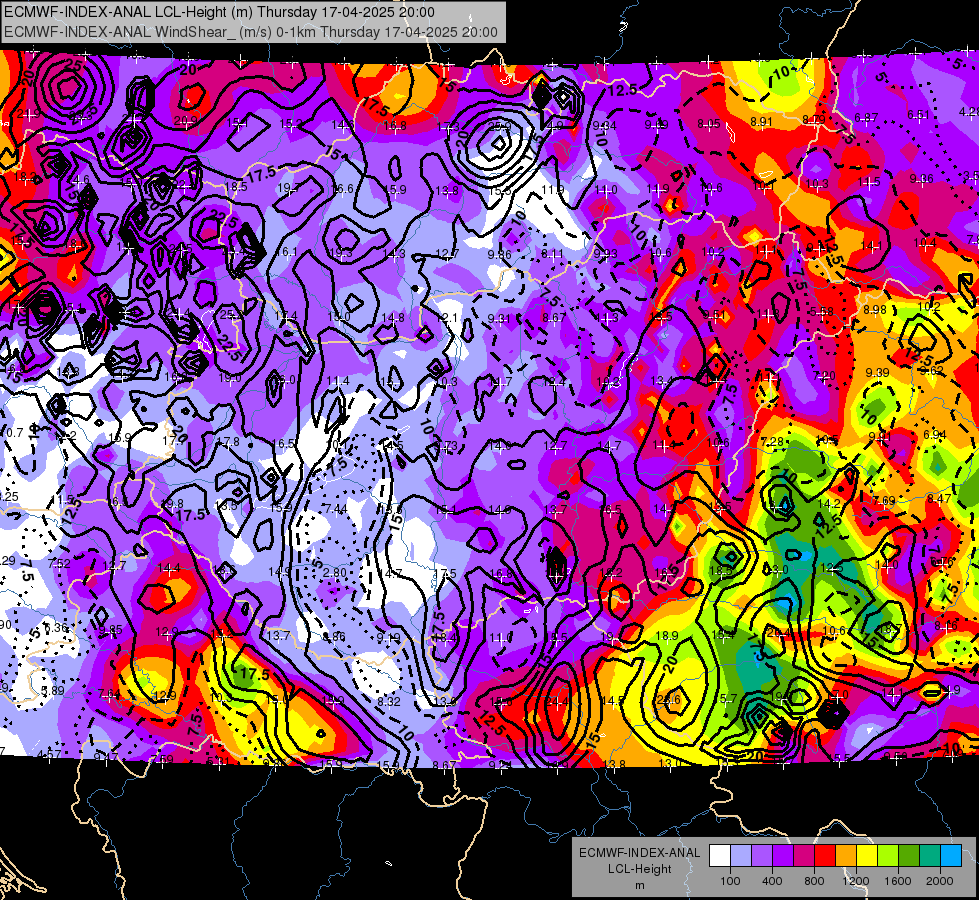The height and width of the screenshot is (900, 979).
Task: Click the grid value 8.47
Action: pyautogui.click(x=938, y=498)
